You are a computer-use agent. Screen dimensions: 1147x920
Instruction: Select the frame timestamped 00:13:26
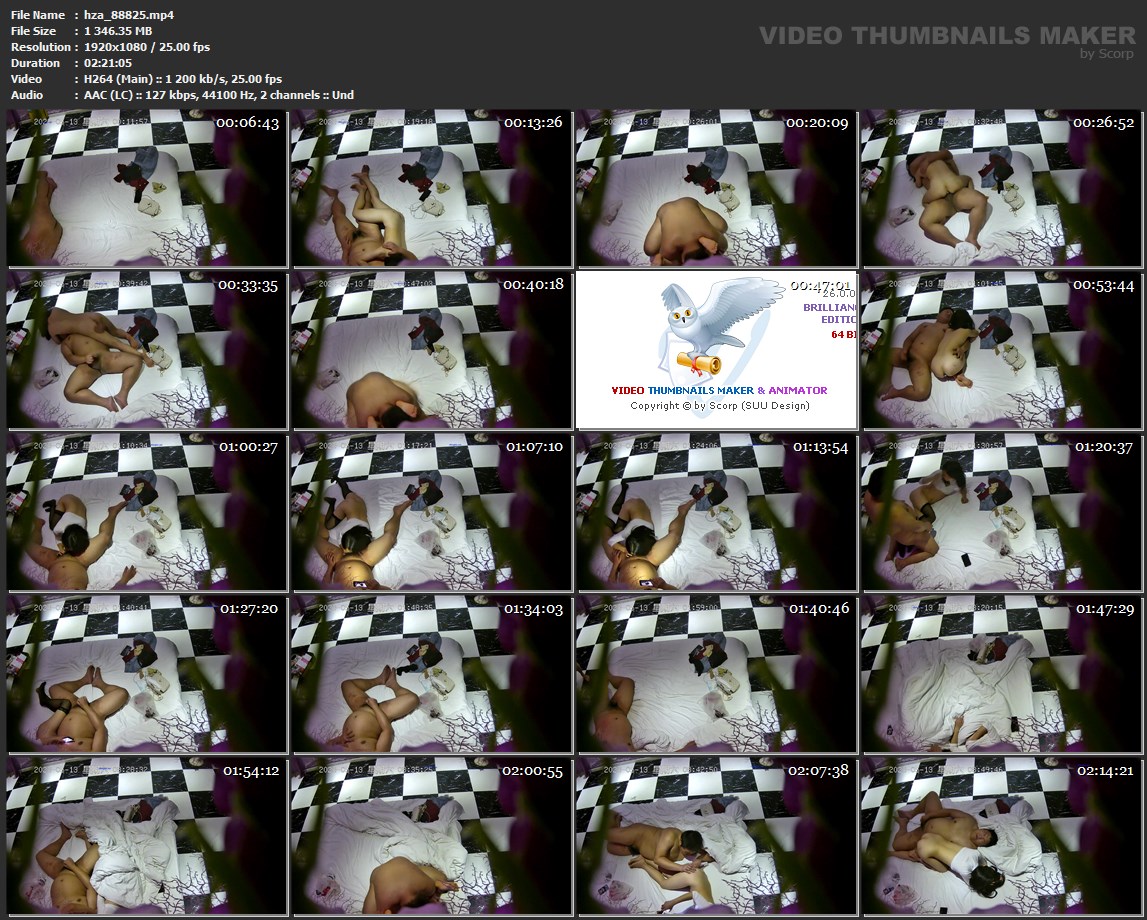pos(432,188)
